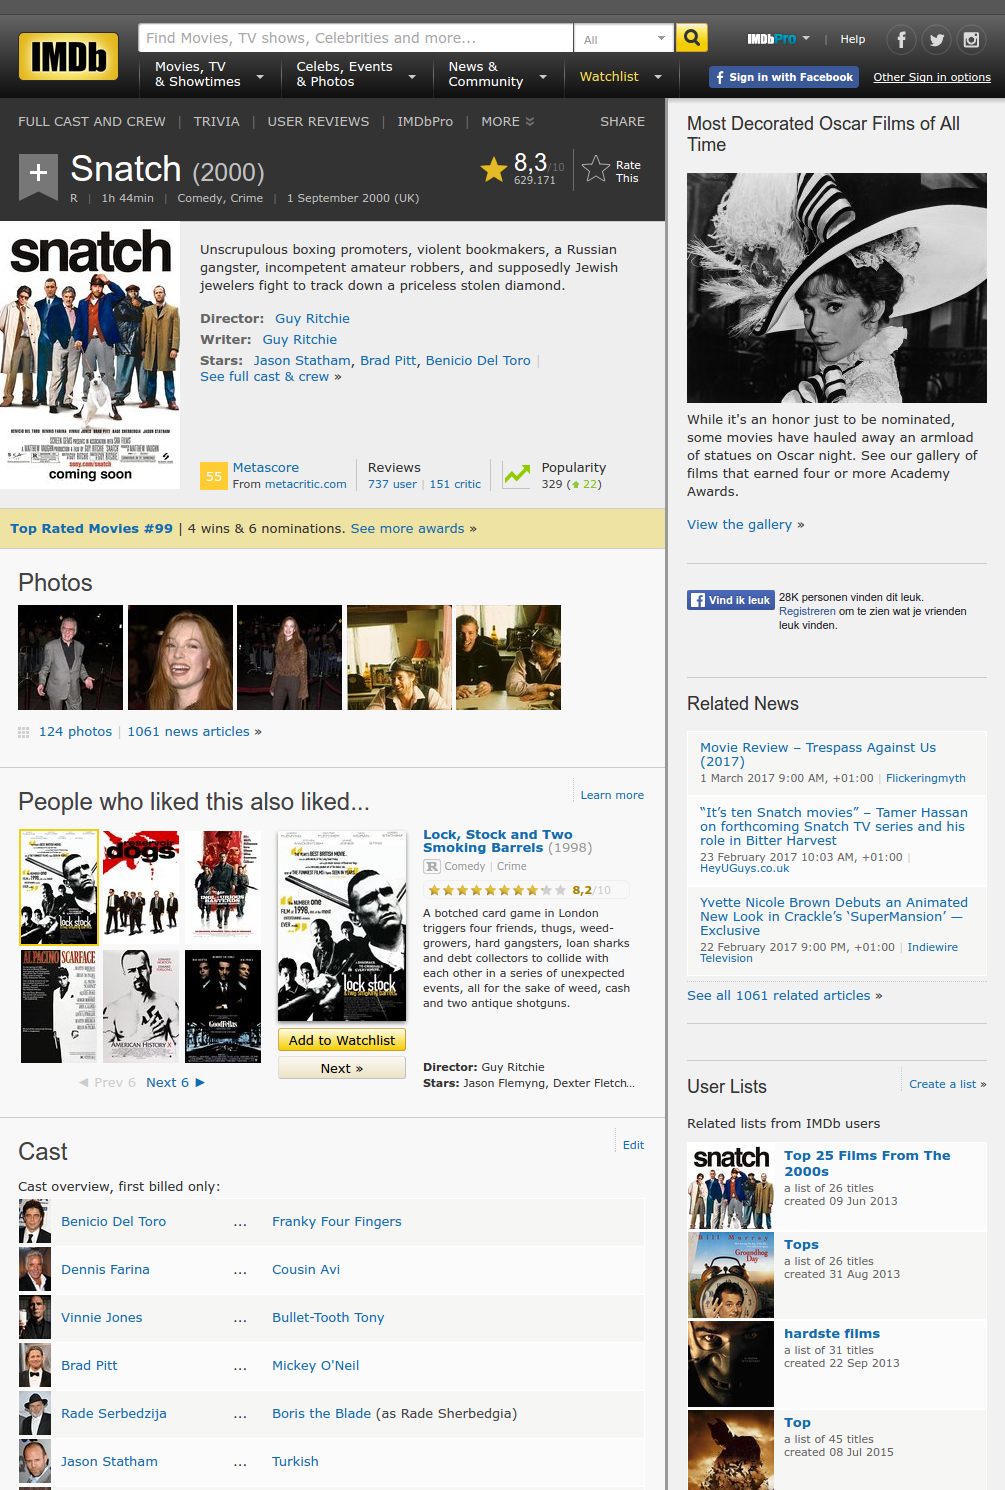The image size is (1005, 1490).
Task: Type in the Find Movies search field
Action: (x=355, y=38)
